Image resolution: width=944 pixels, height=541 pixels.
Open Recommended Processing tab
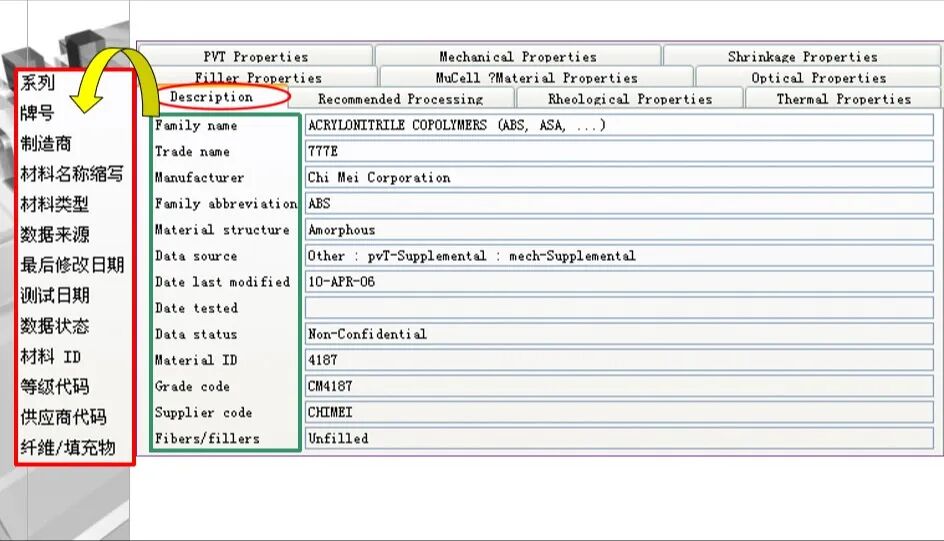(400, 99)
